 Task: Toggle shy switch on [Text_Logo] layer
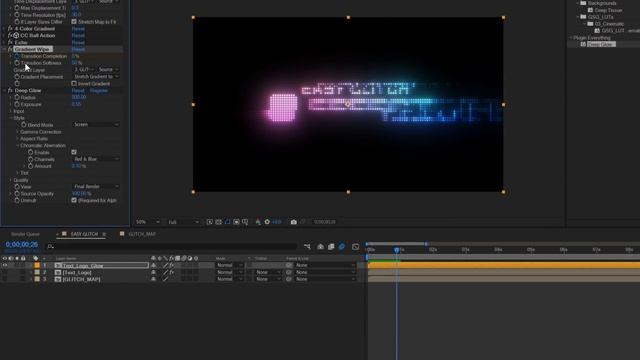(153, 272)
